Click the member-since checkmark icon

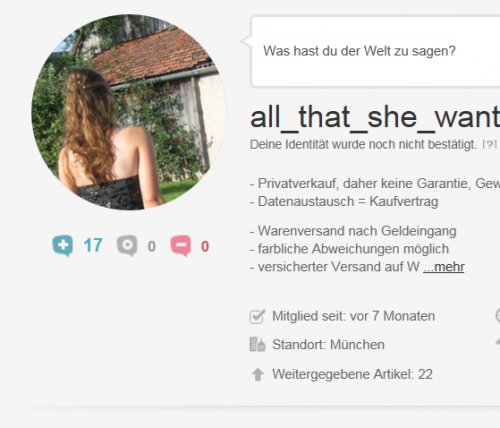tap(257, 316)
